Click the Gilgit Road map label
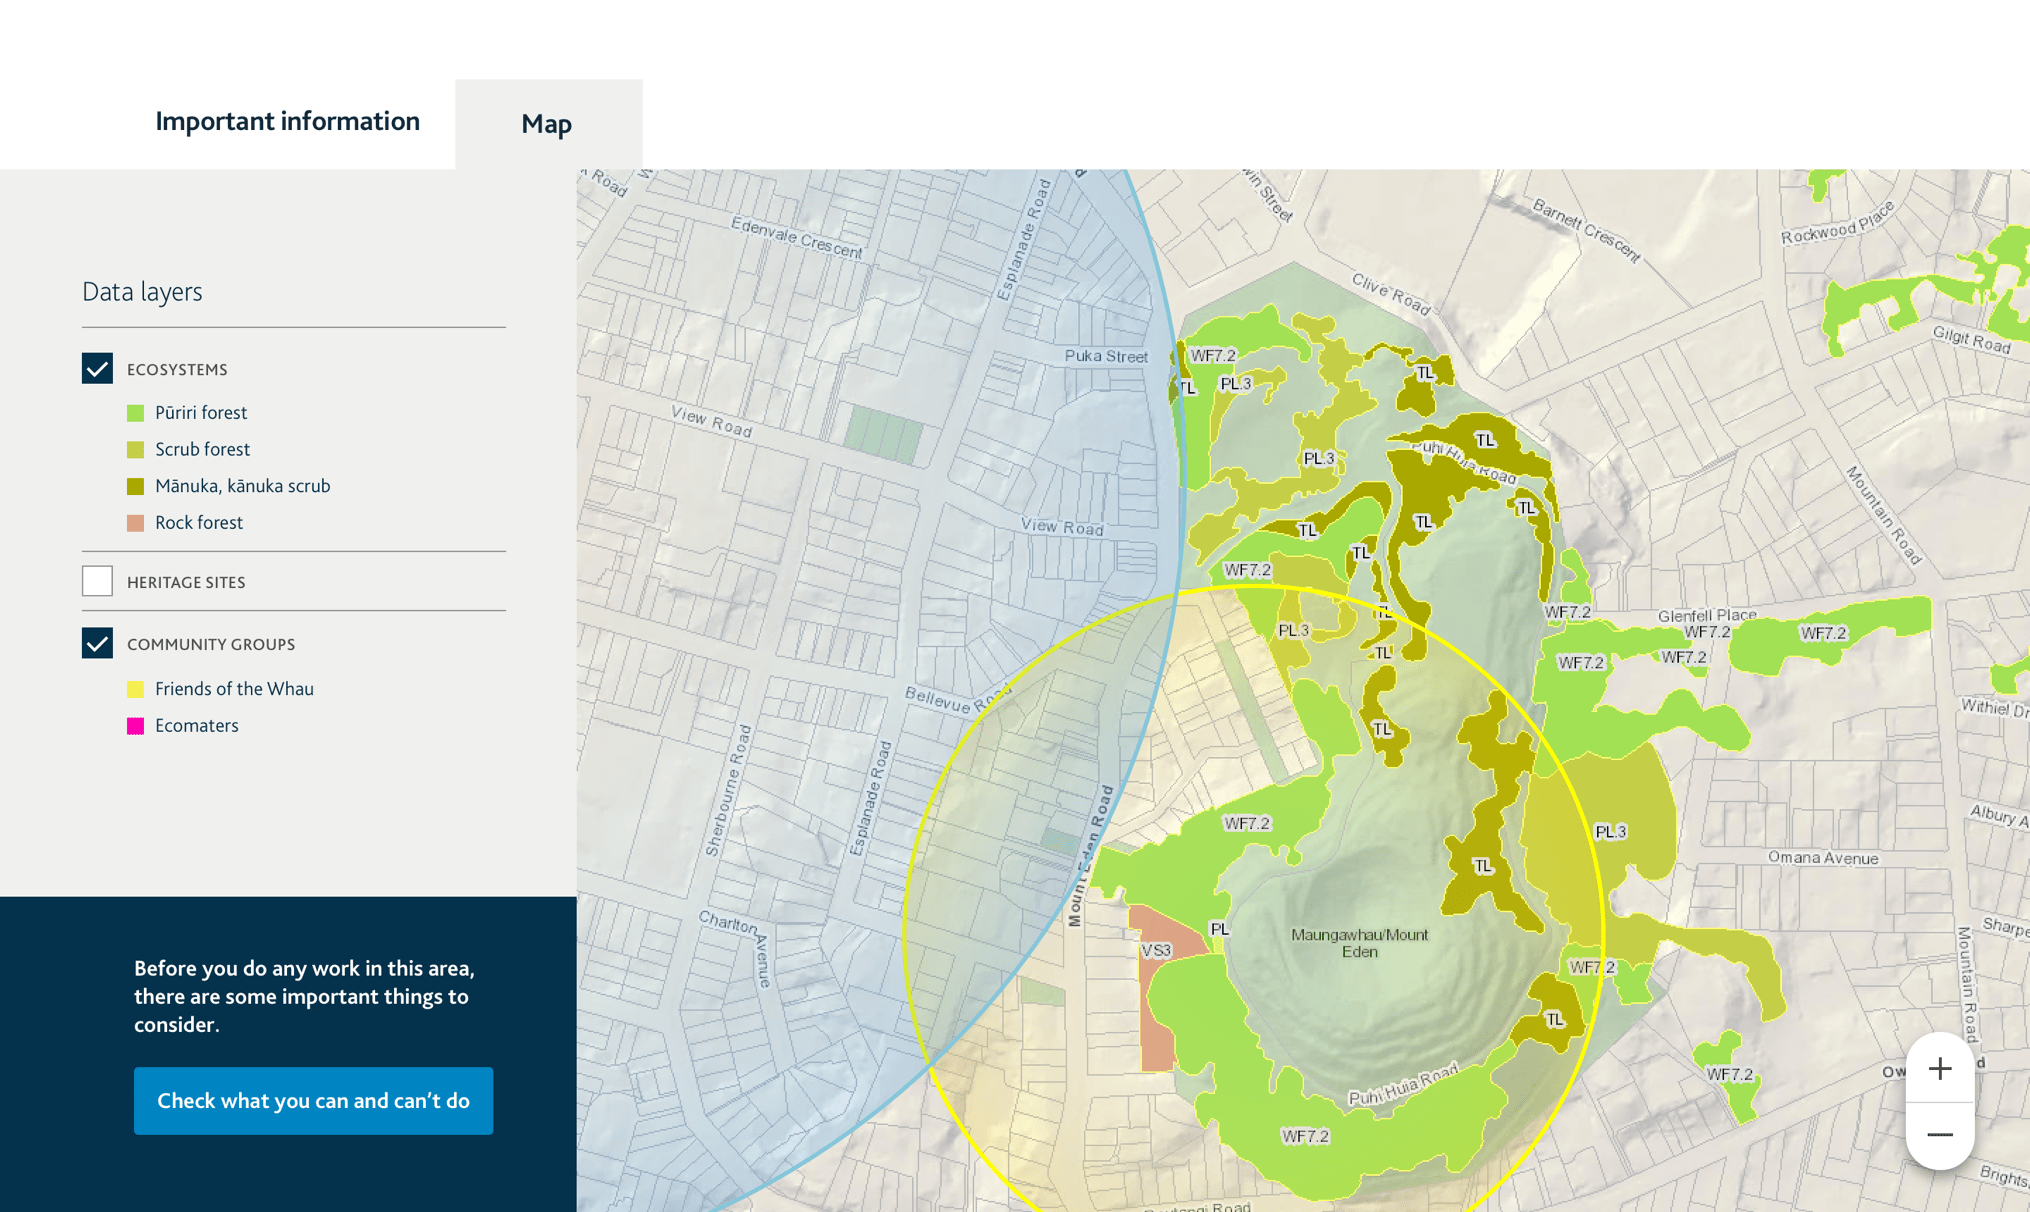The image size is (2030, 1212). pos(1971,340)
